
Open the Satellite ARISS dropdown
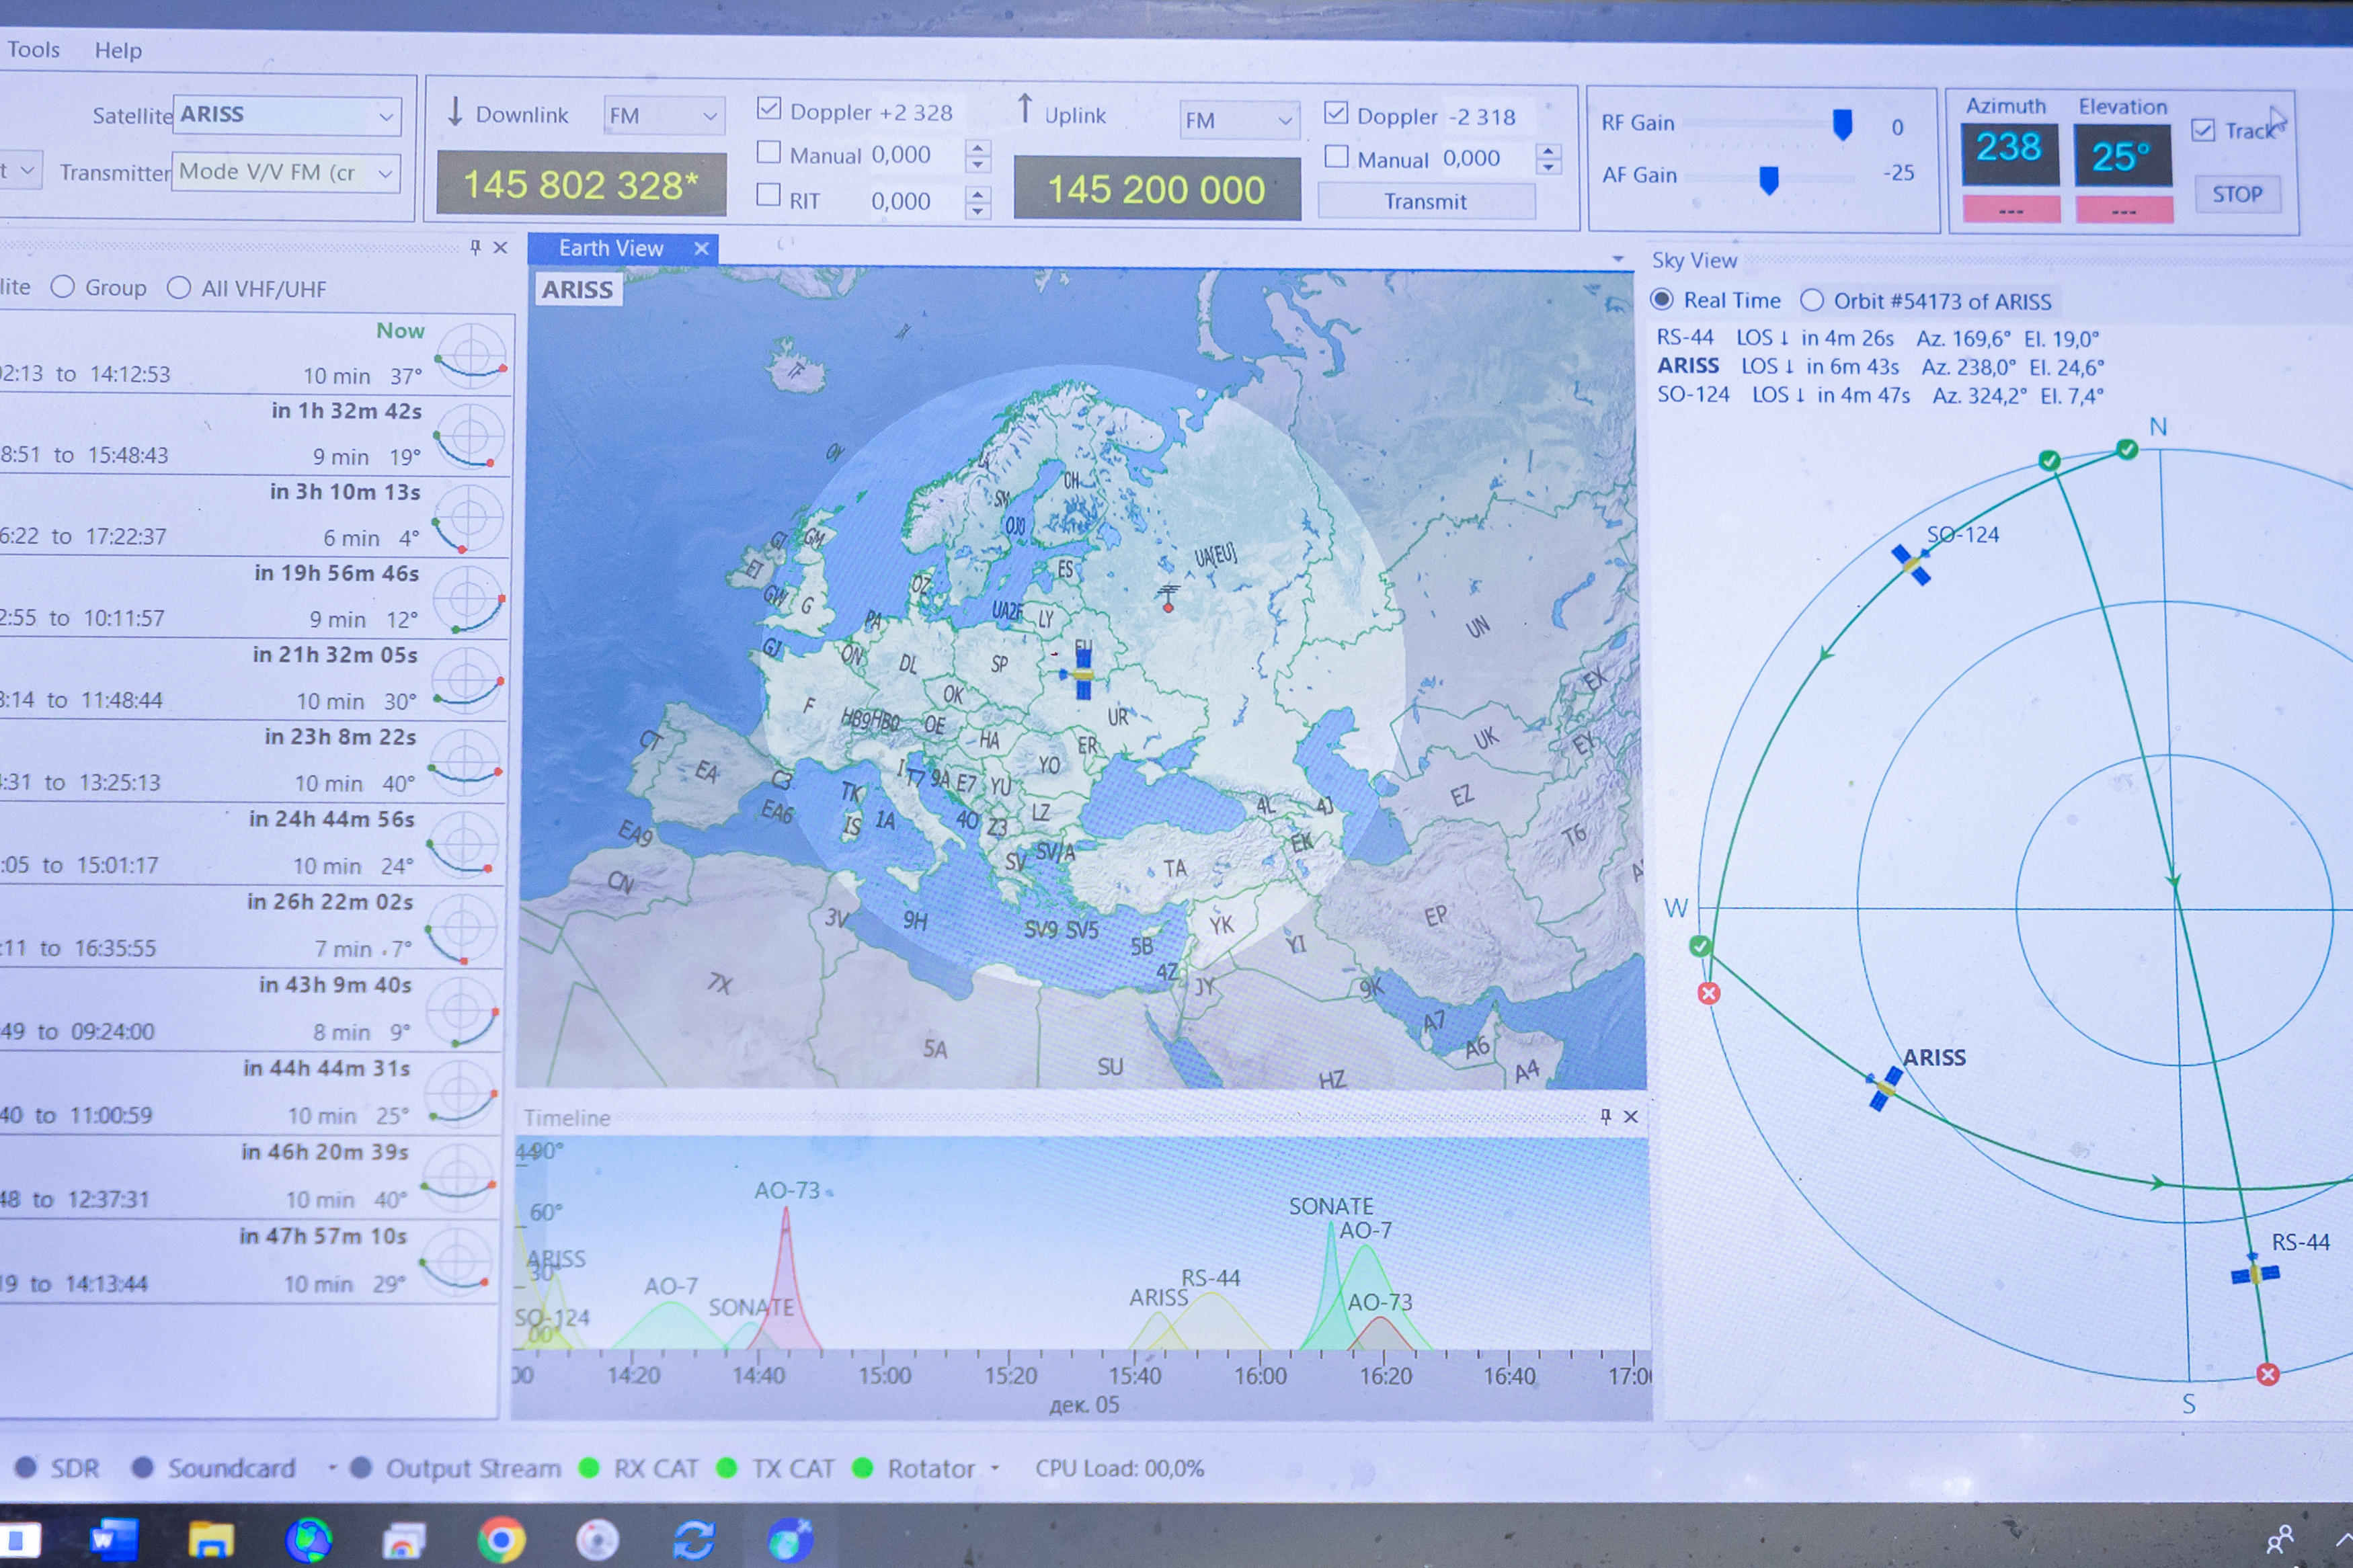point(385,117)
